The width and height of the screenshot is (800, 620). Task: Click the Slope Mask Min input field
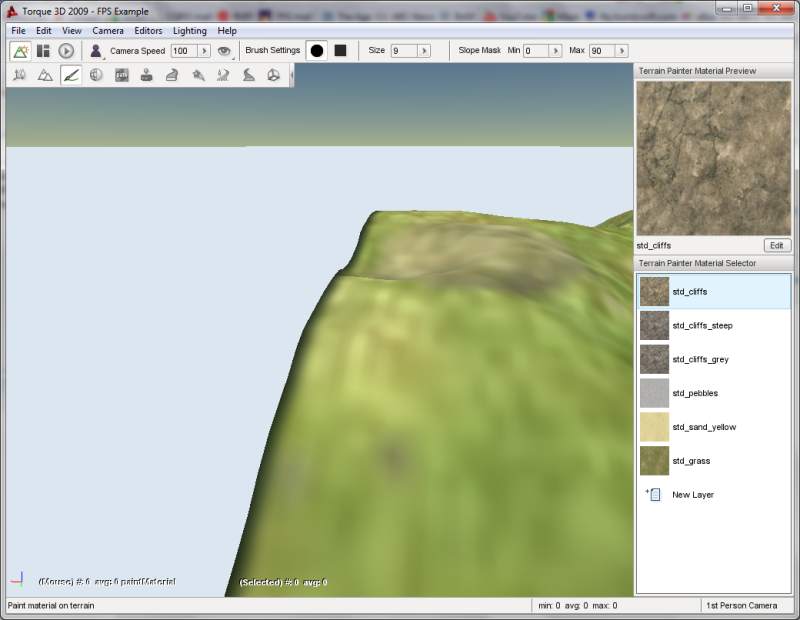tap(534, 51)
